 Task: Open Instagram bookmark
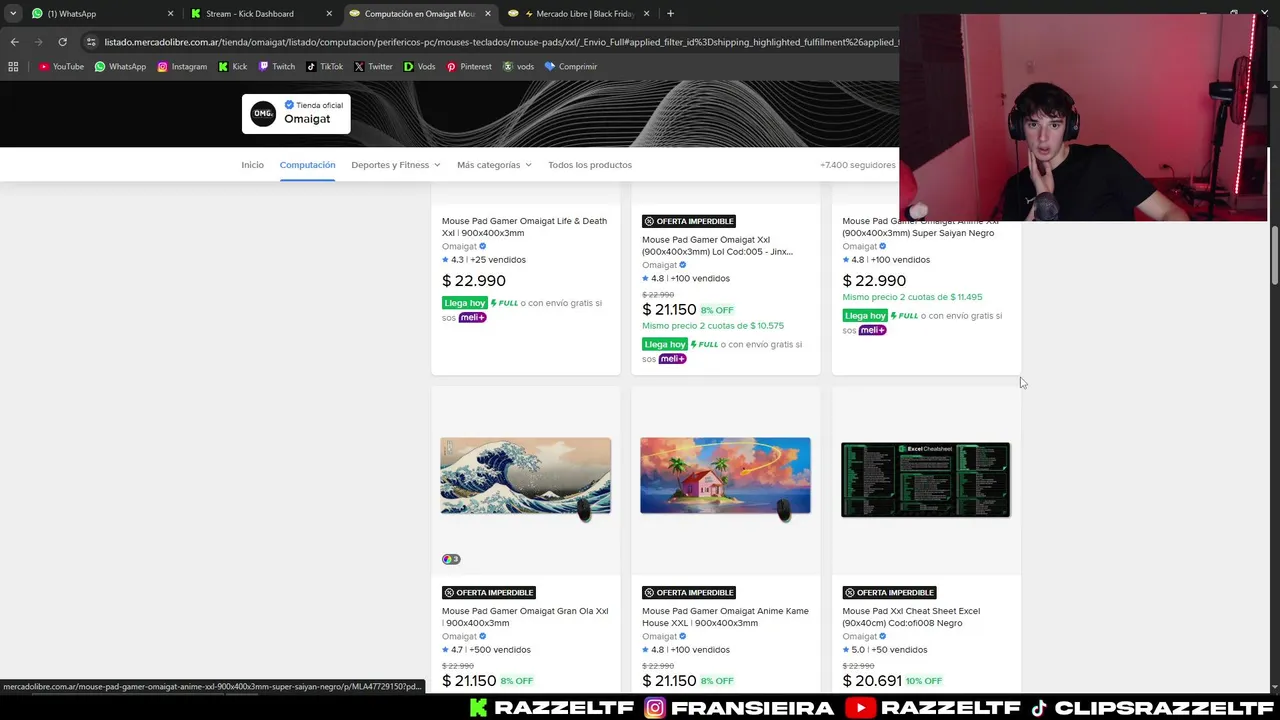click(182, 67)
